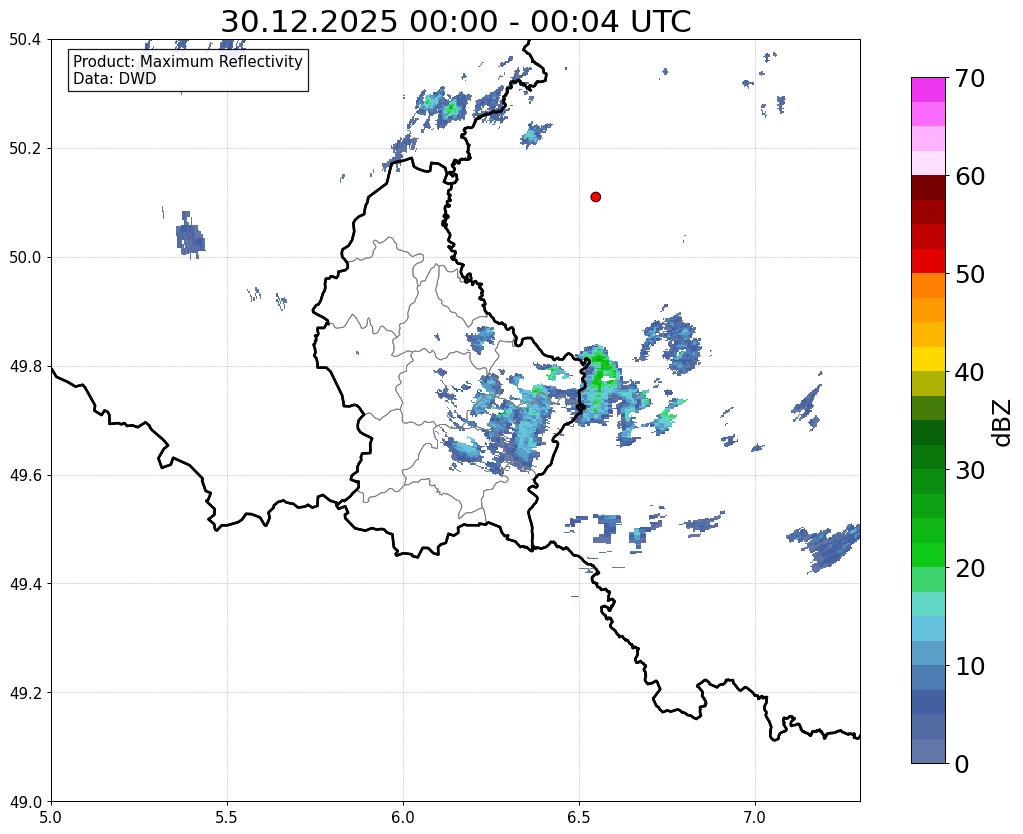Click the 7.0 longitude axis label

(x=756, y=817)
